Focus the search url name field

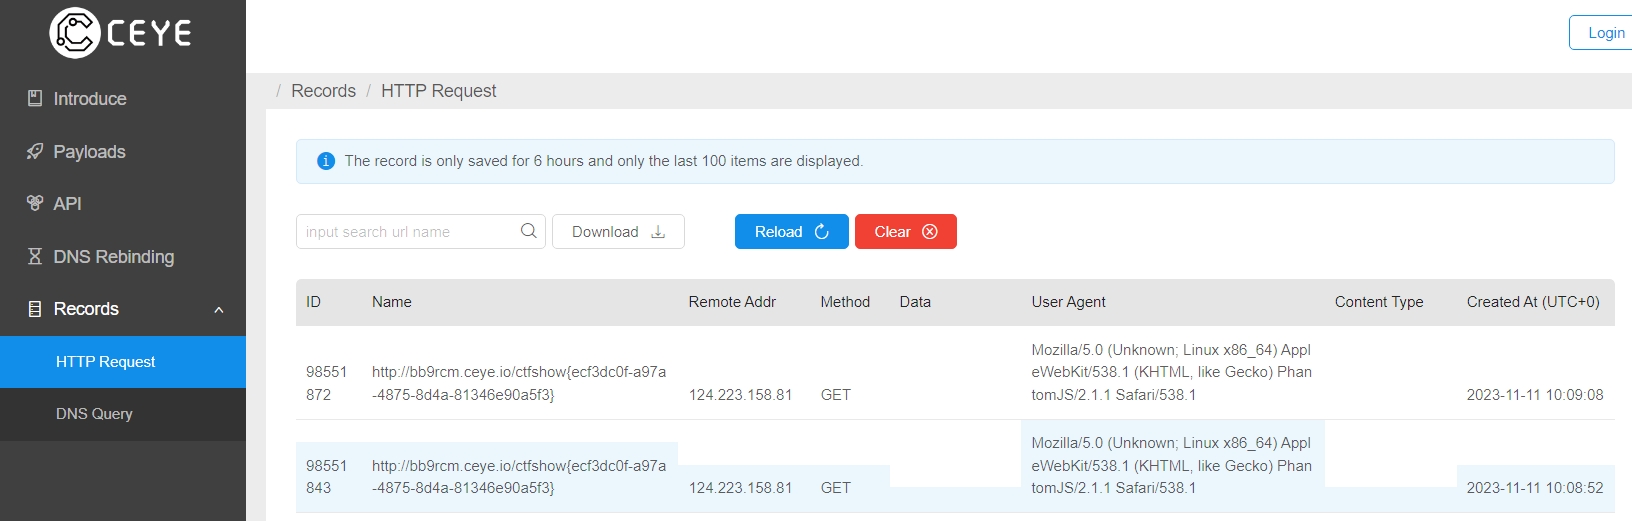coord(420,231)
